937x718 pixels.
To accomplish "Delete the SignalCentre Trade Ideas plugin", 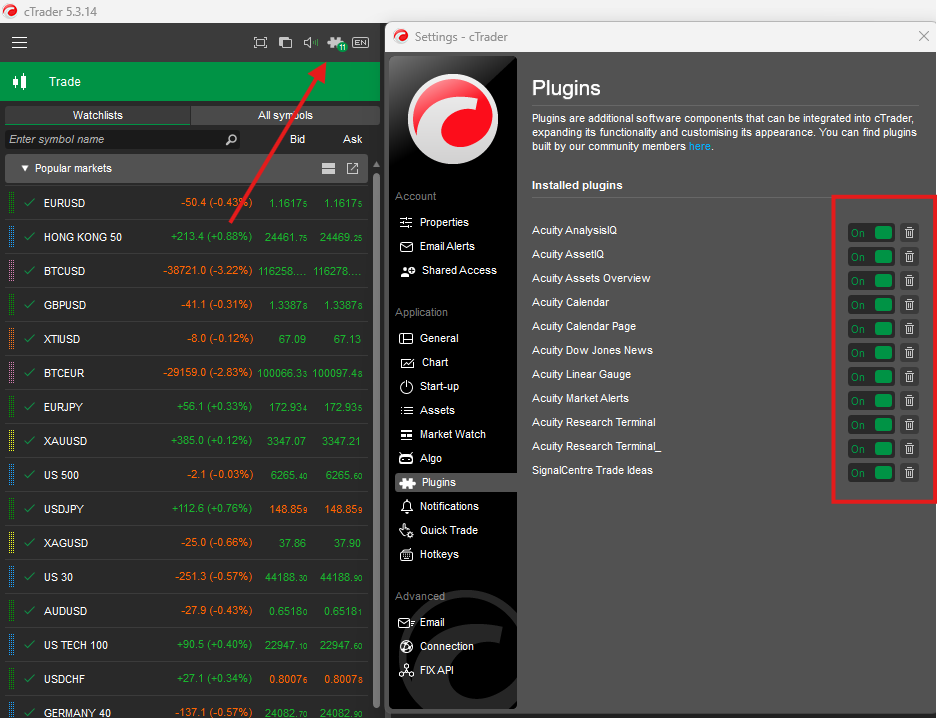I will 909,472.
